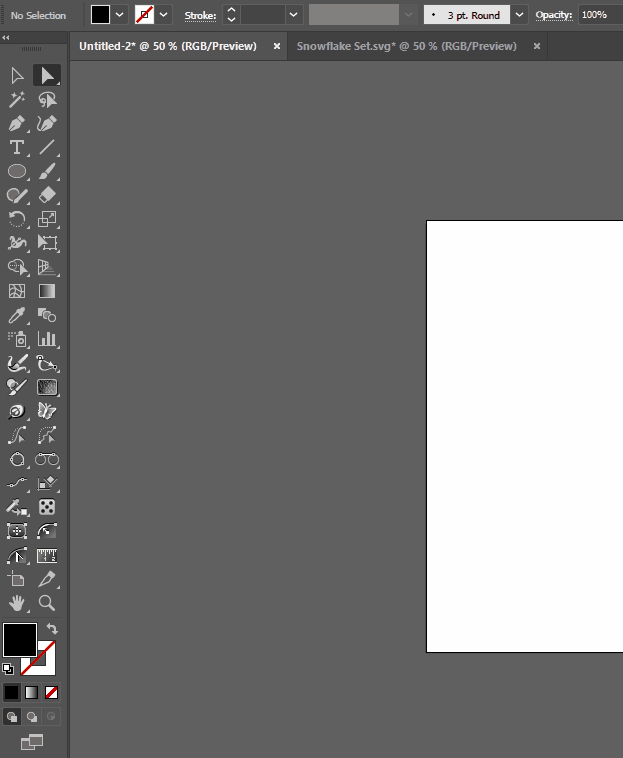The image size is (623, 758).
Task: Activate the Zoom magnifier tool
Action: coord(47,603)
